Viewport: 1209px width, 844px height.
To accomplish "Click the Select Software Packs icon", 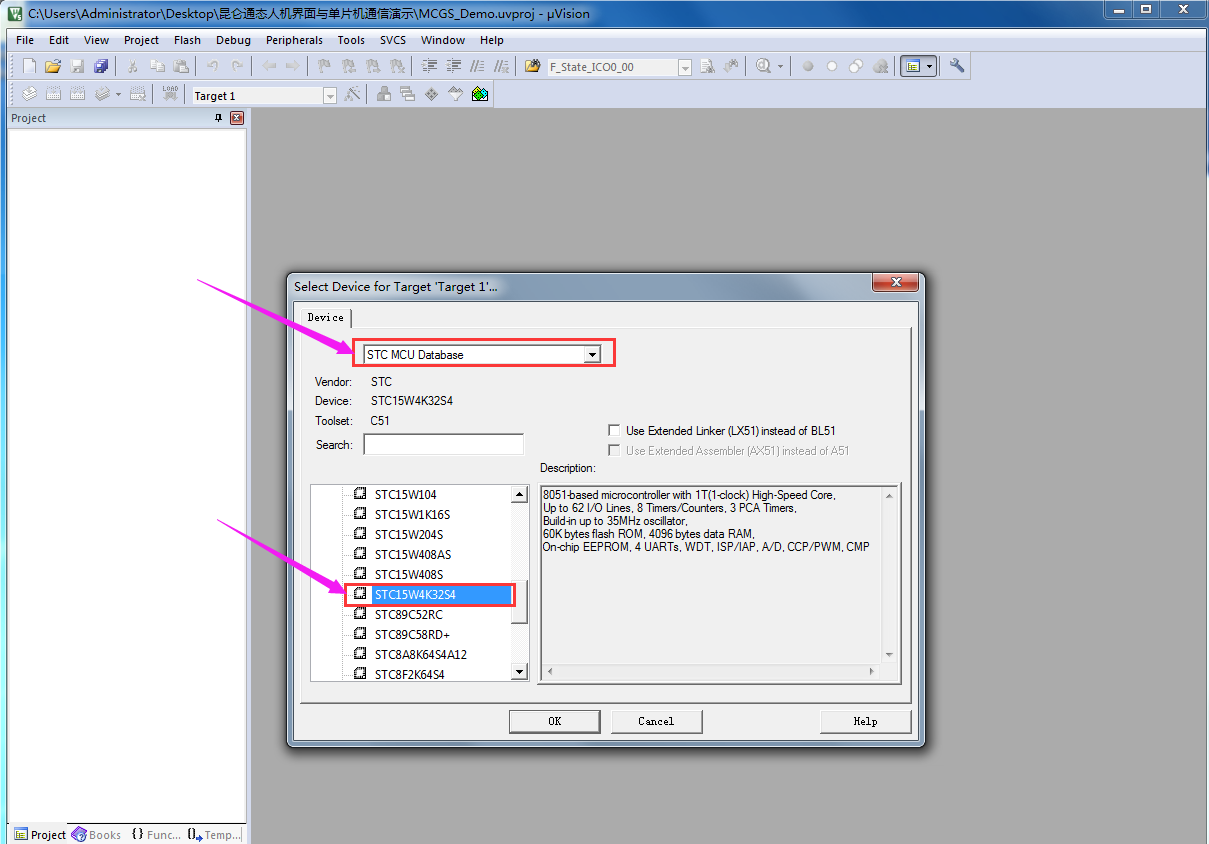I will [x=455, y=94].
